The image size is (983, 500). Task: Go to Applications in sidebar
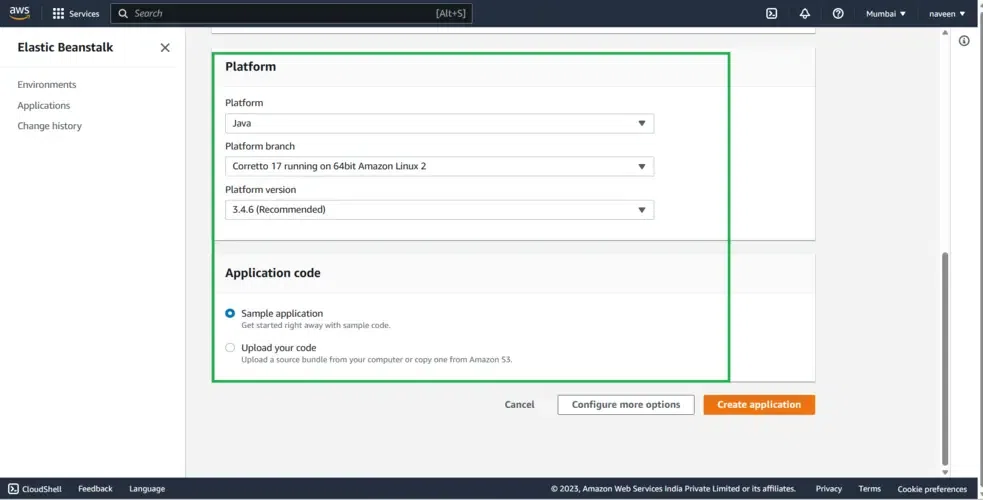tap(44, 105)
